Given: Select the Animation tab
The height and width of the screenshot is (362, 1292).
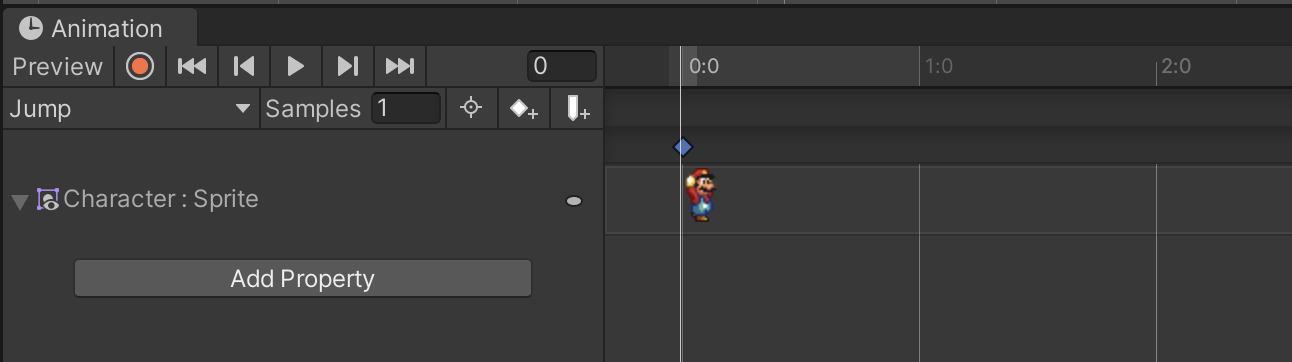Looking at the screenshot, I should click(98, 28).
